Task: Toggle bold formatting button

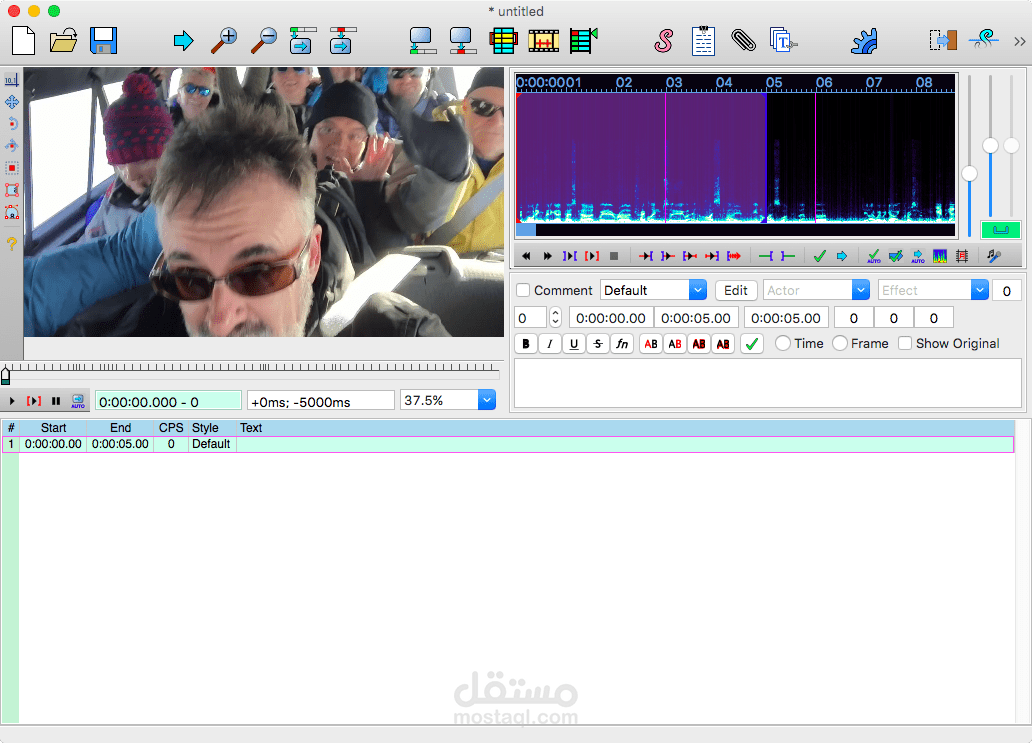Action: tap(525, 344)
